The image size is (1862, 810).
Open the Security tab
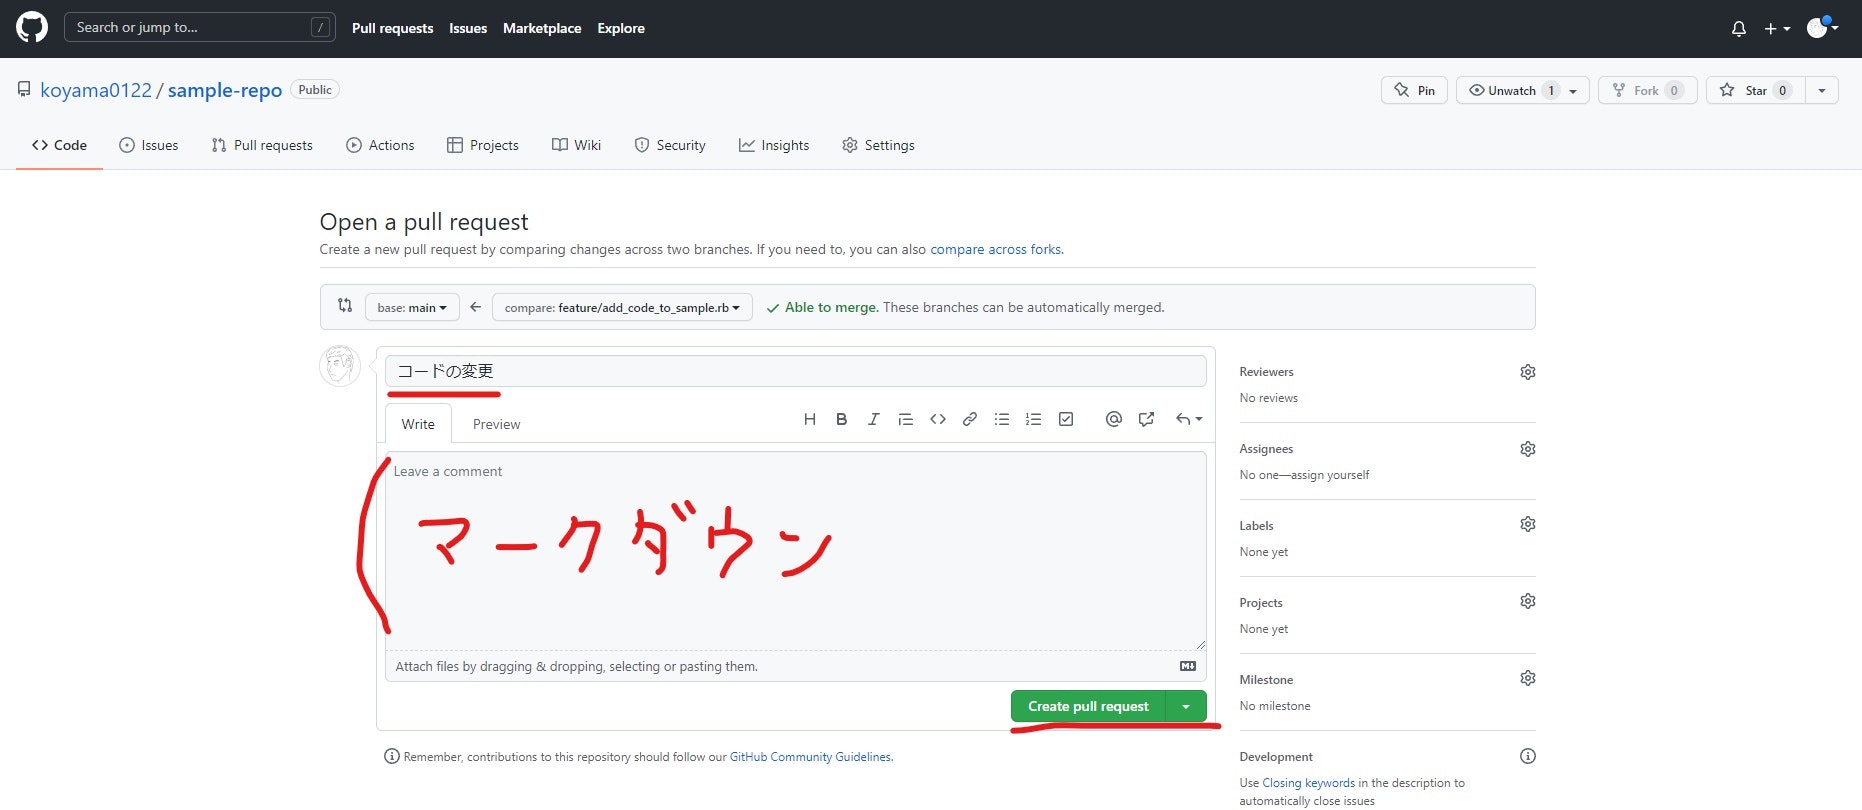coord(670,145)
